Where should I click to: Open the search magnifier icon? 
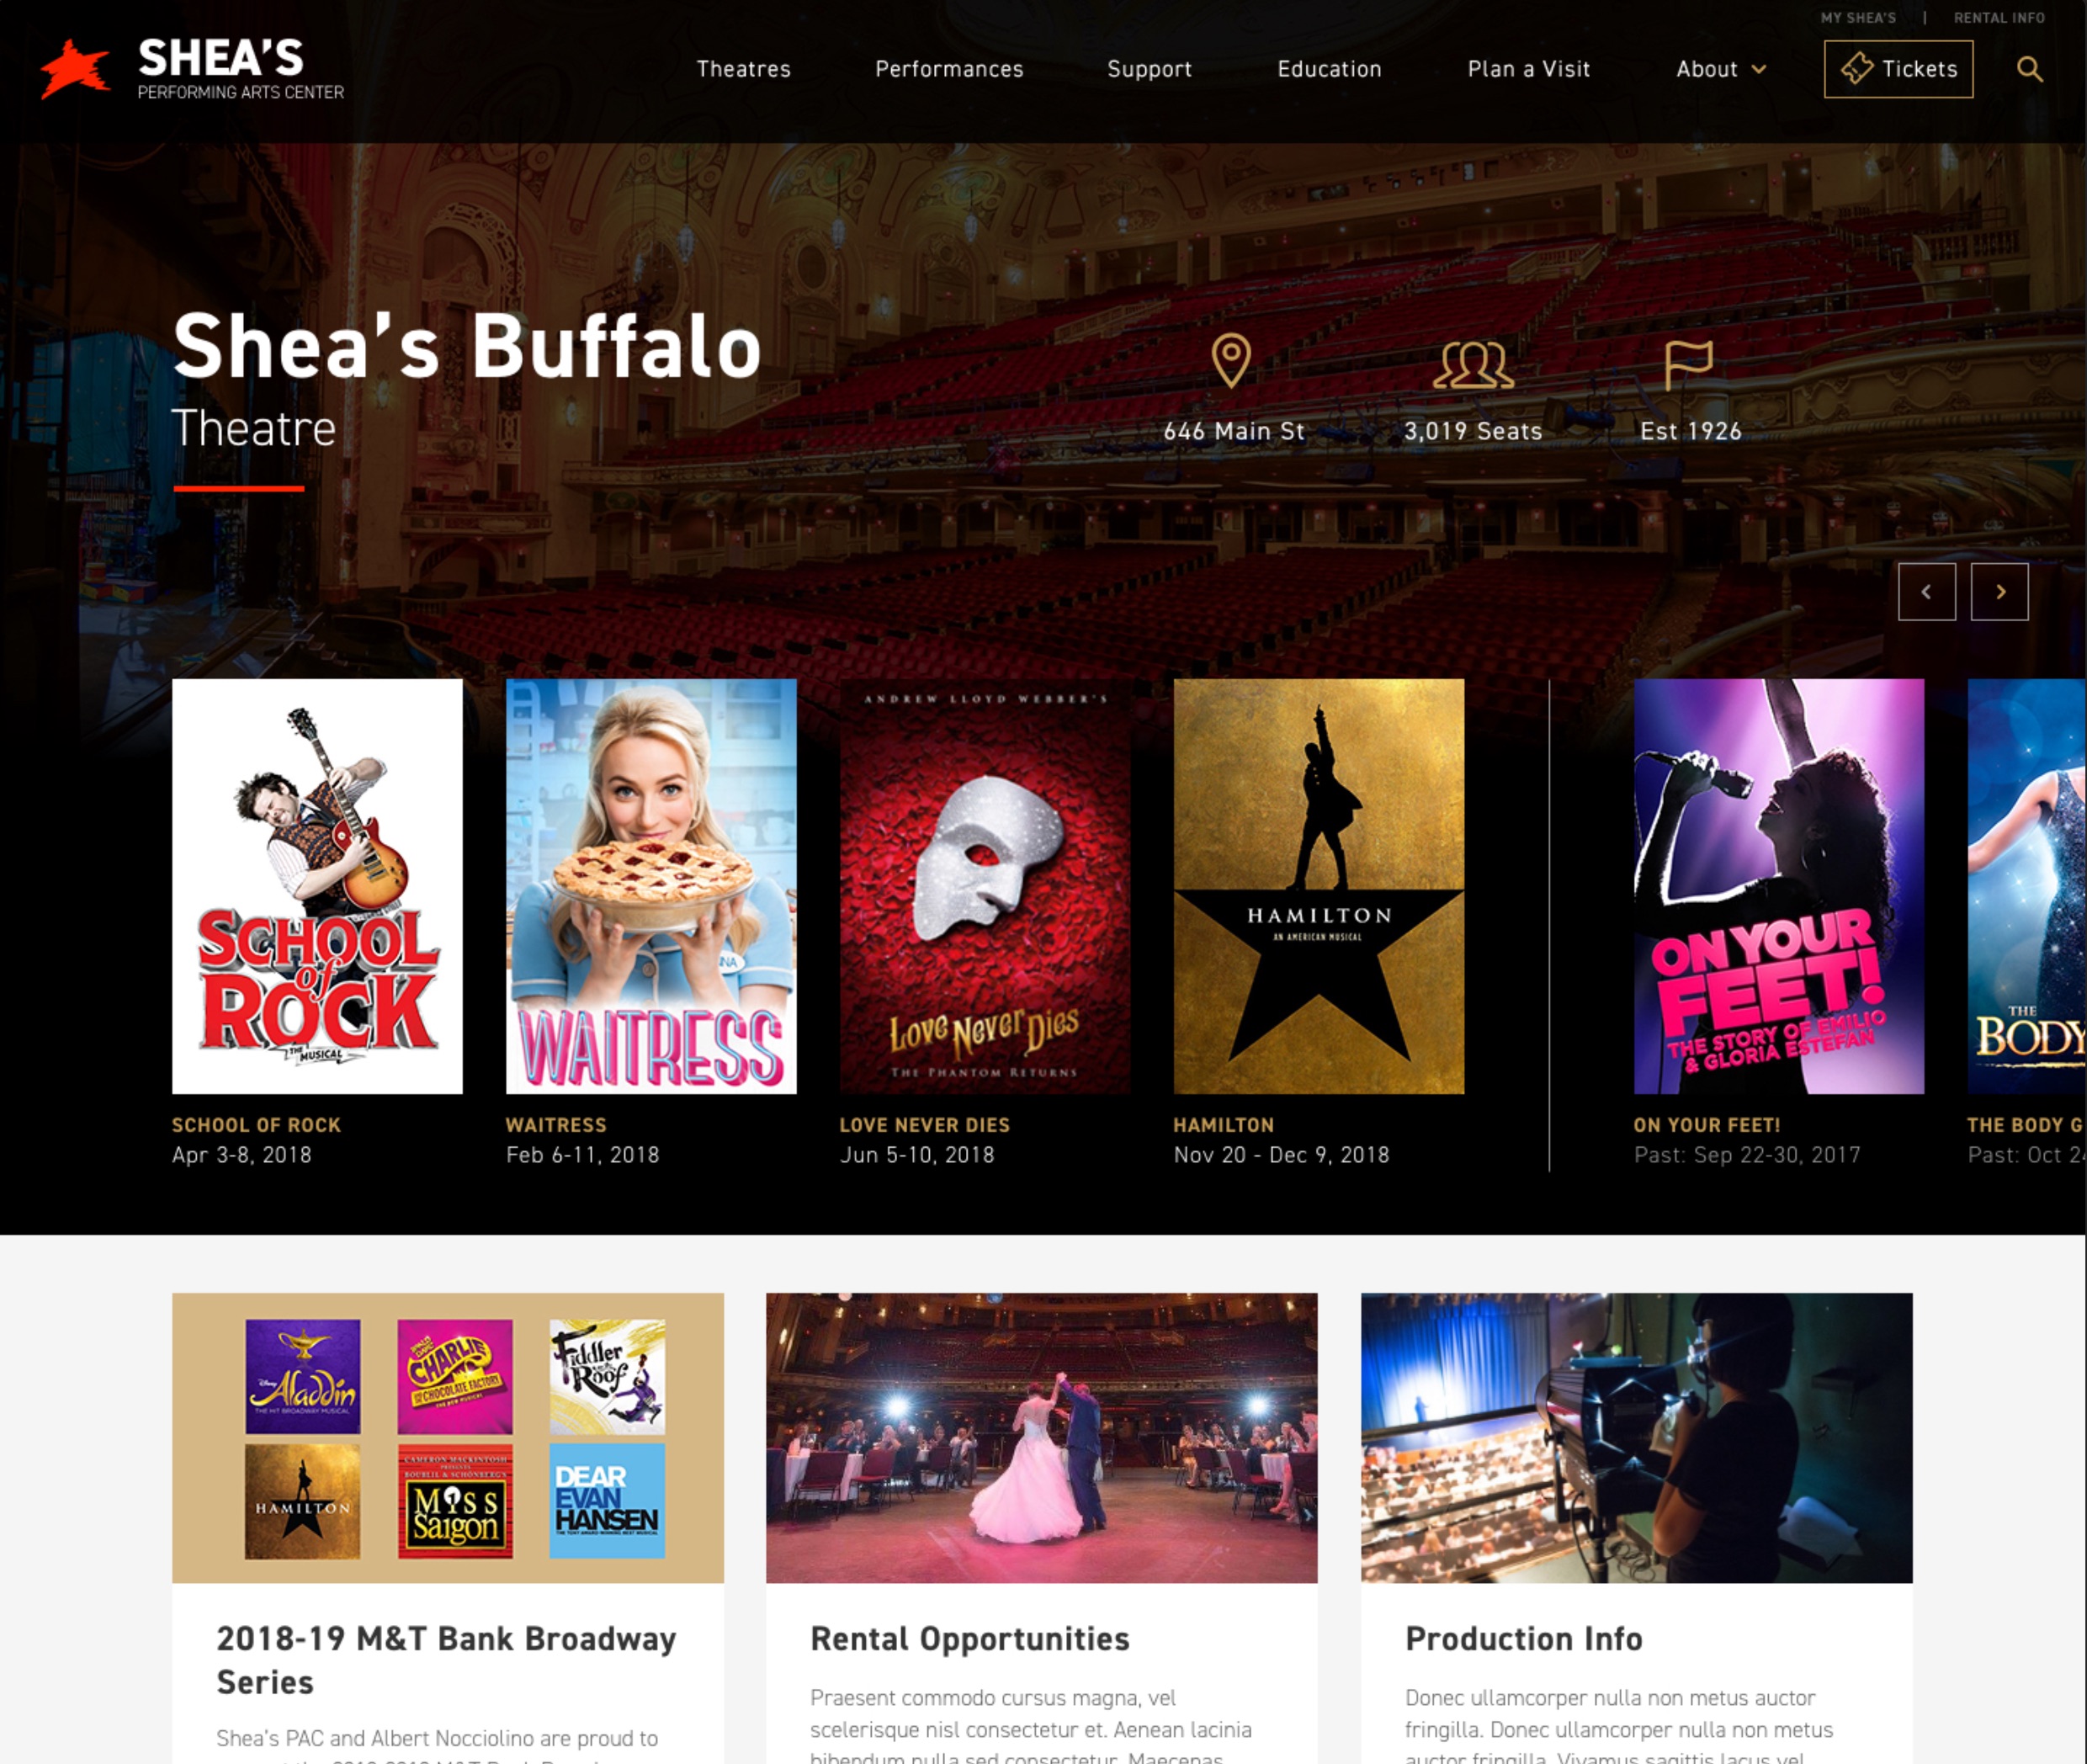pyautogui.click(x=2029, y=69)
